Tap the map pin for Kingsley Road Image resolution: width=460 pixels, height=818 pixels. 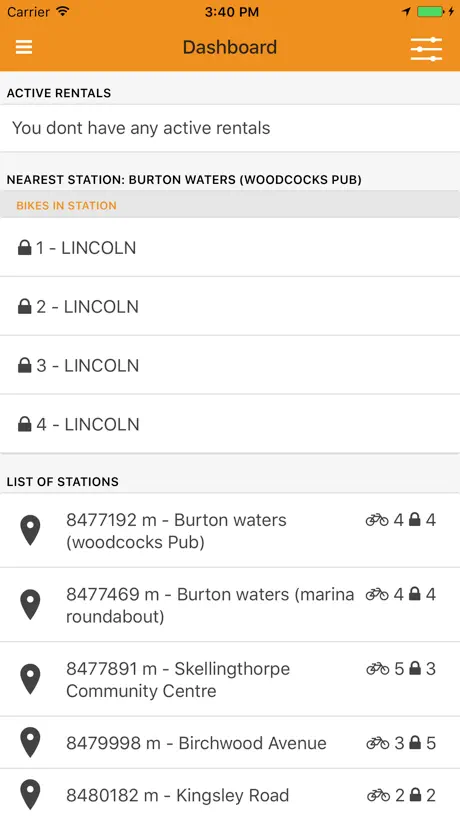pos(30,795)
